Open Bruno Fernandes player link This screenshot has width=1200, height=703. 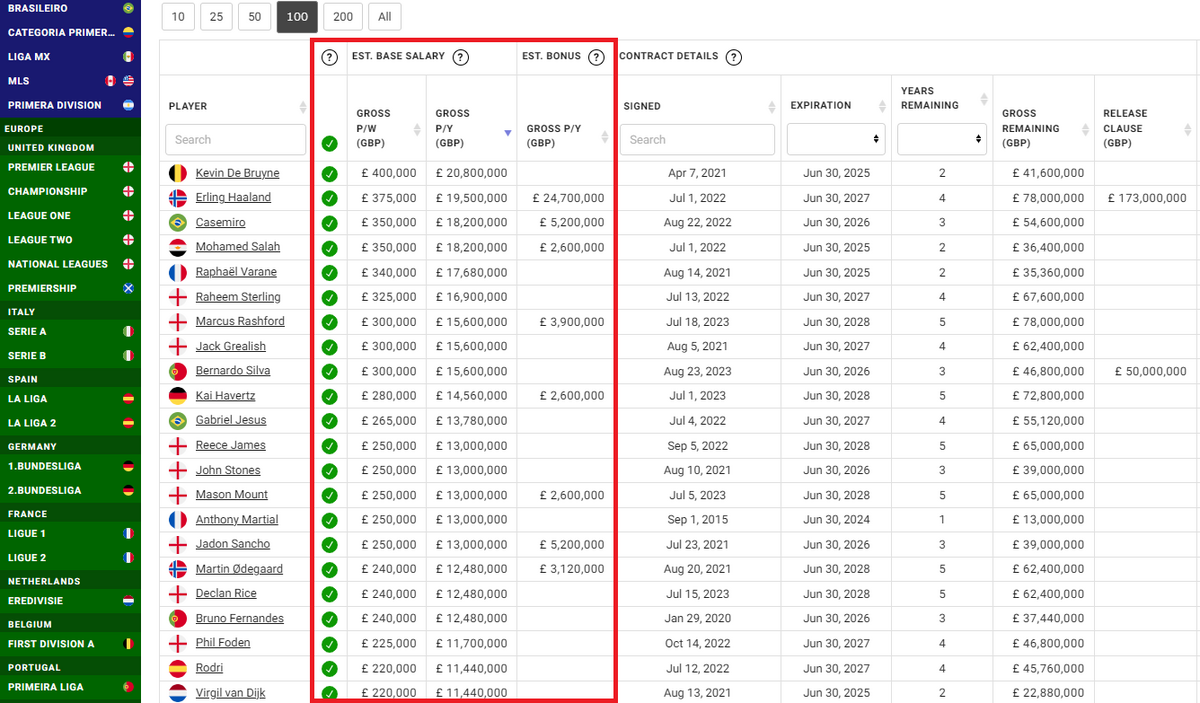239,618
